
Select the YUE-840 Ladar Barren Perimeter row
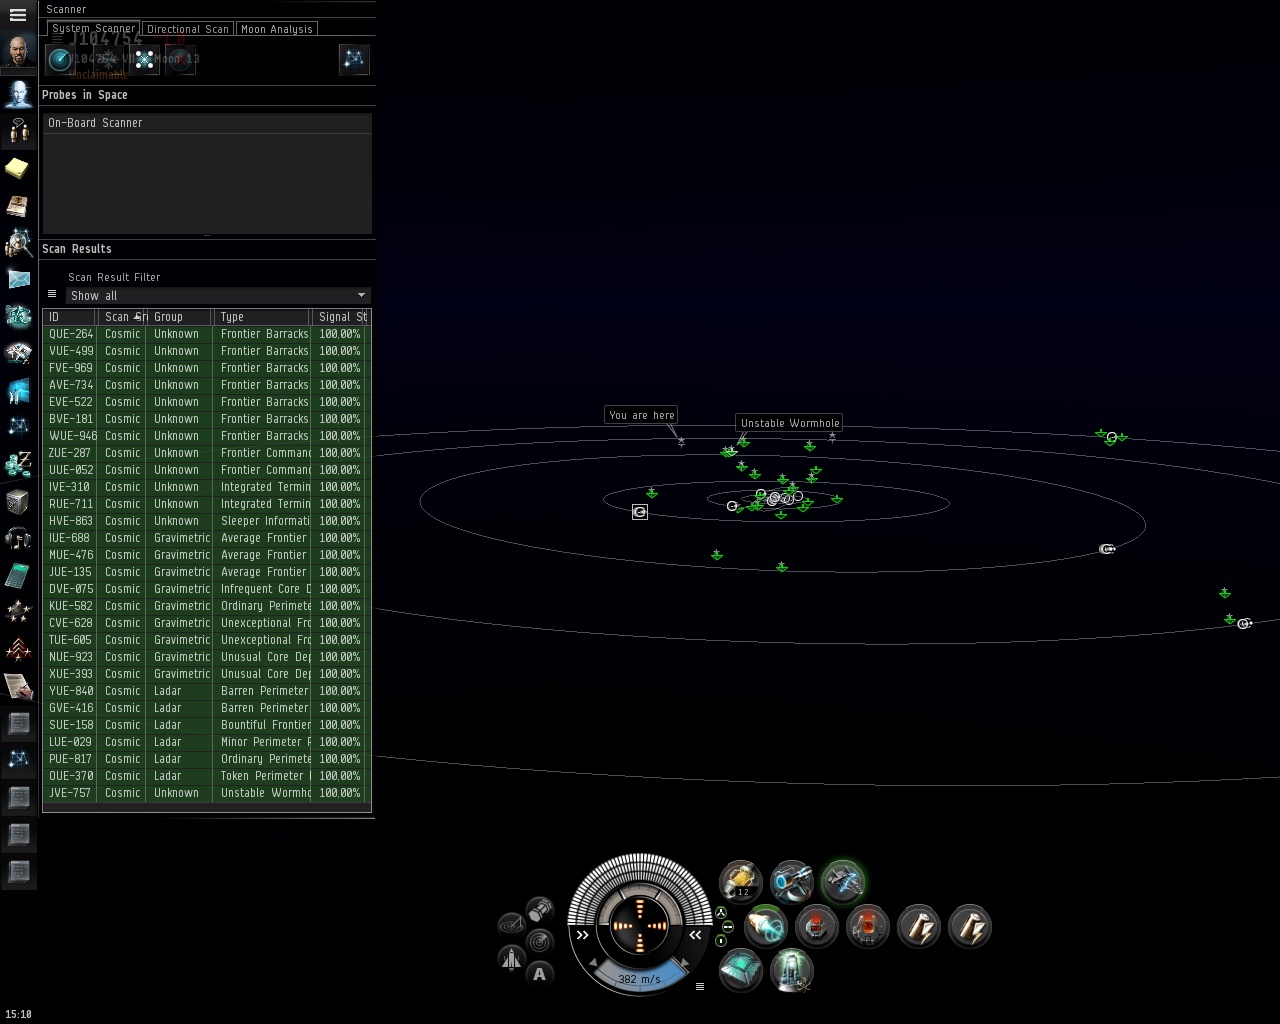207,691
